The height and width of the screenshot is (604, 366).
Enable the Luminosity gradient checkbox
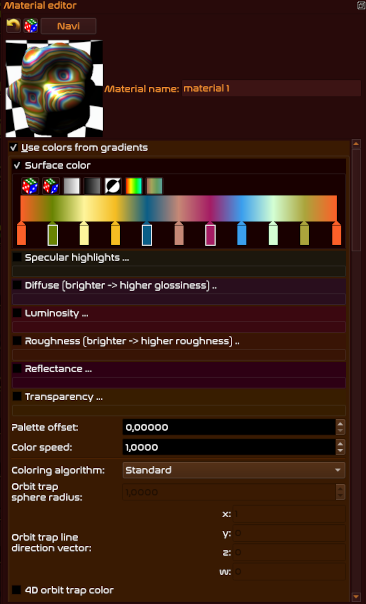coord(17,313)
